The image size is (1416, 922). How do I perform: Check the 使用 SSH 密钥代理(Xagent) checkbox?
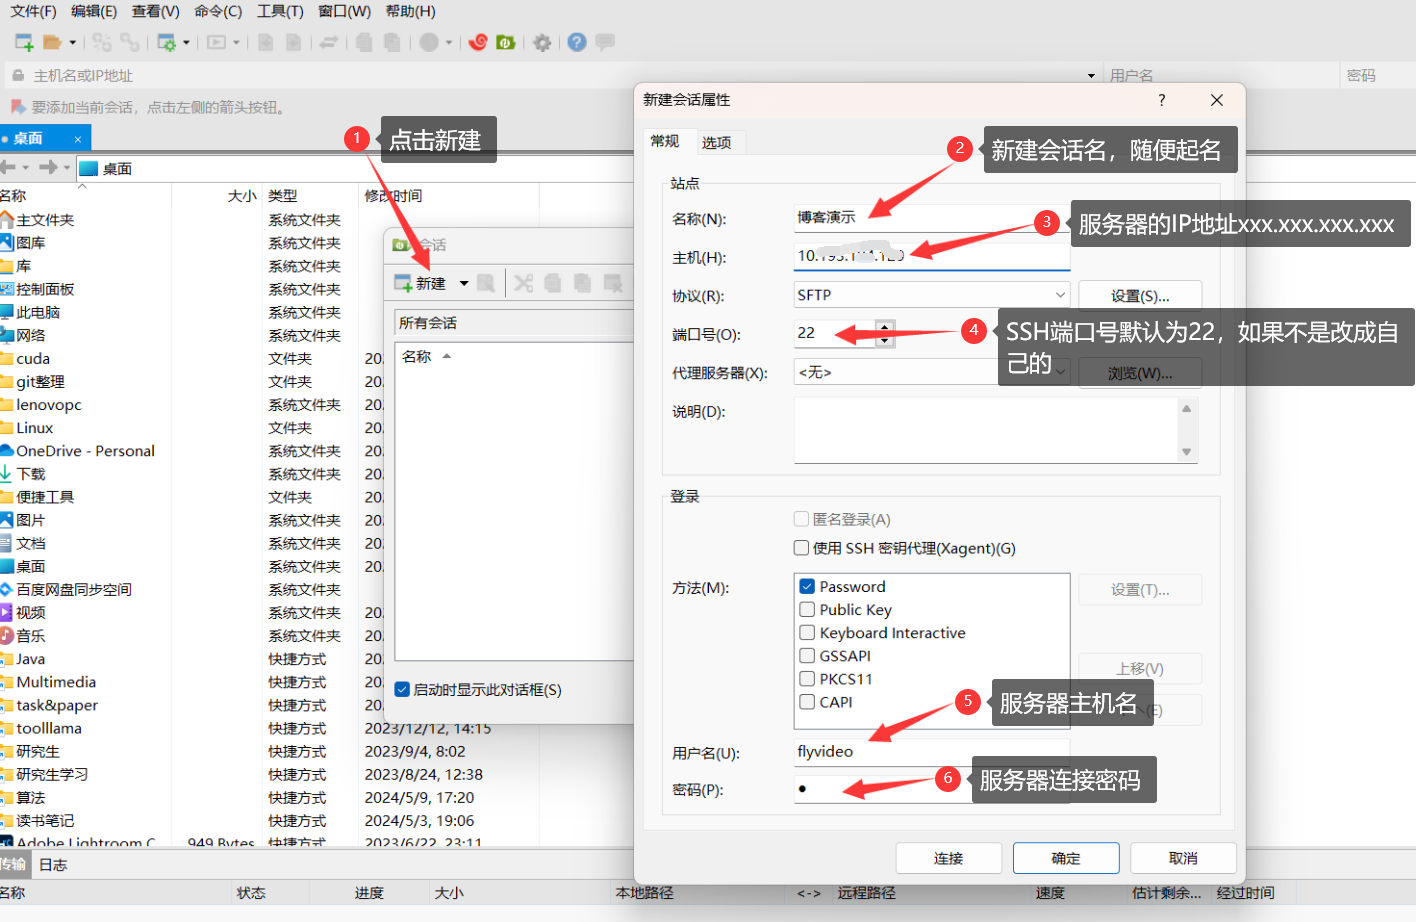pos(801,548)
